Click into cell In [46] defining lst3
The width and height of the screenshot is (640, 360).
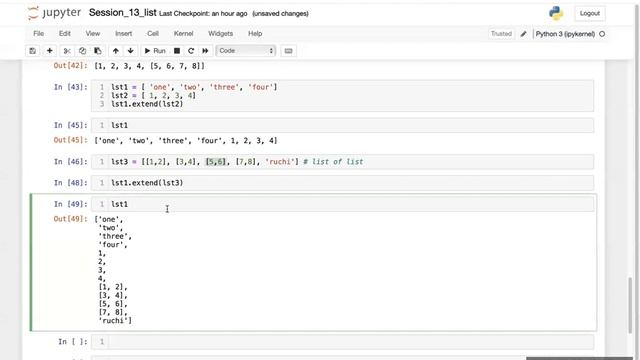[342, 162]
